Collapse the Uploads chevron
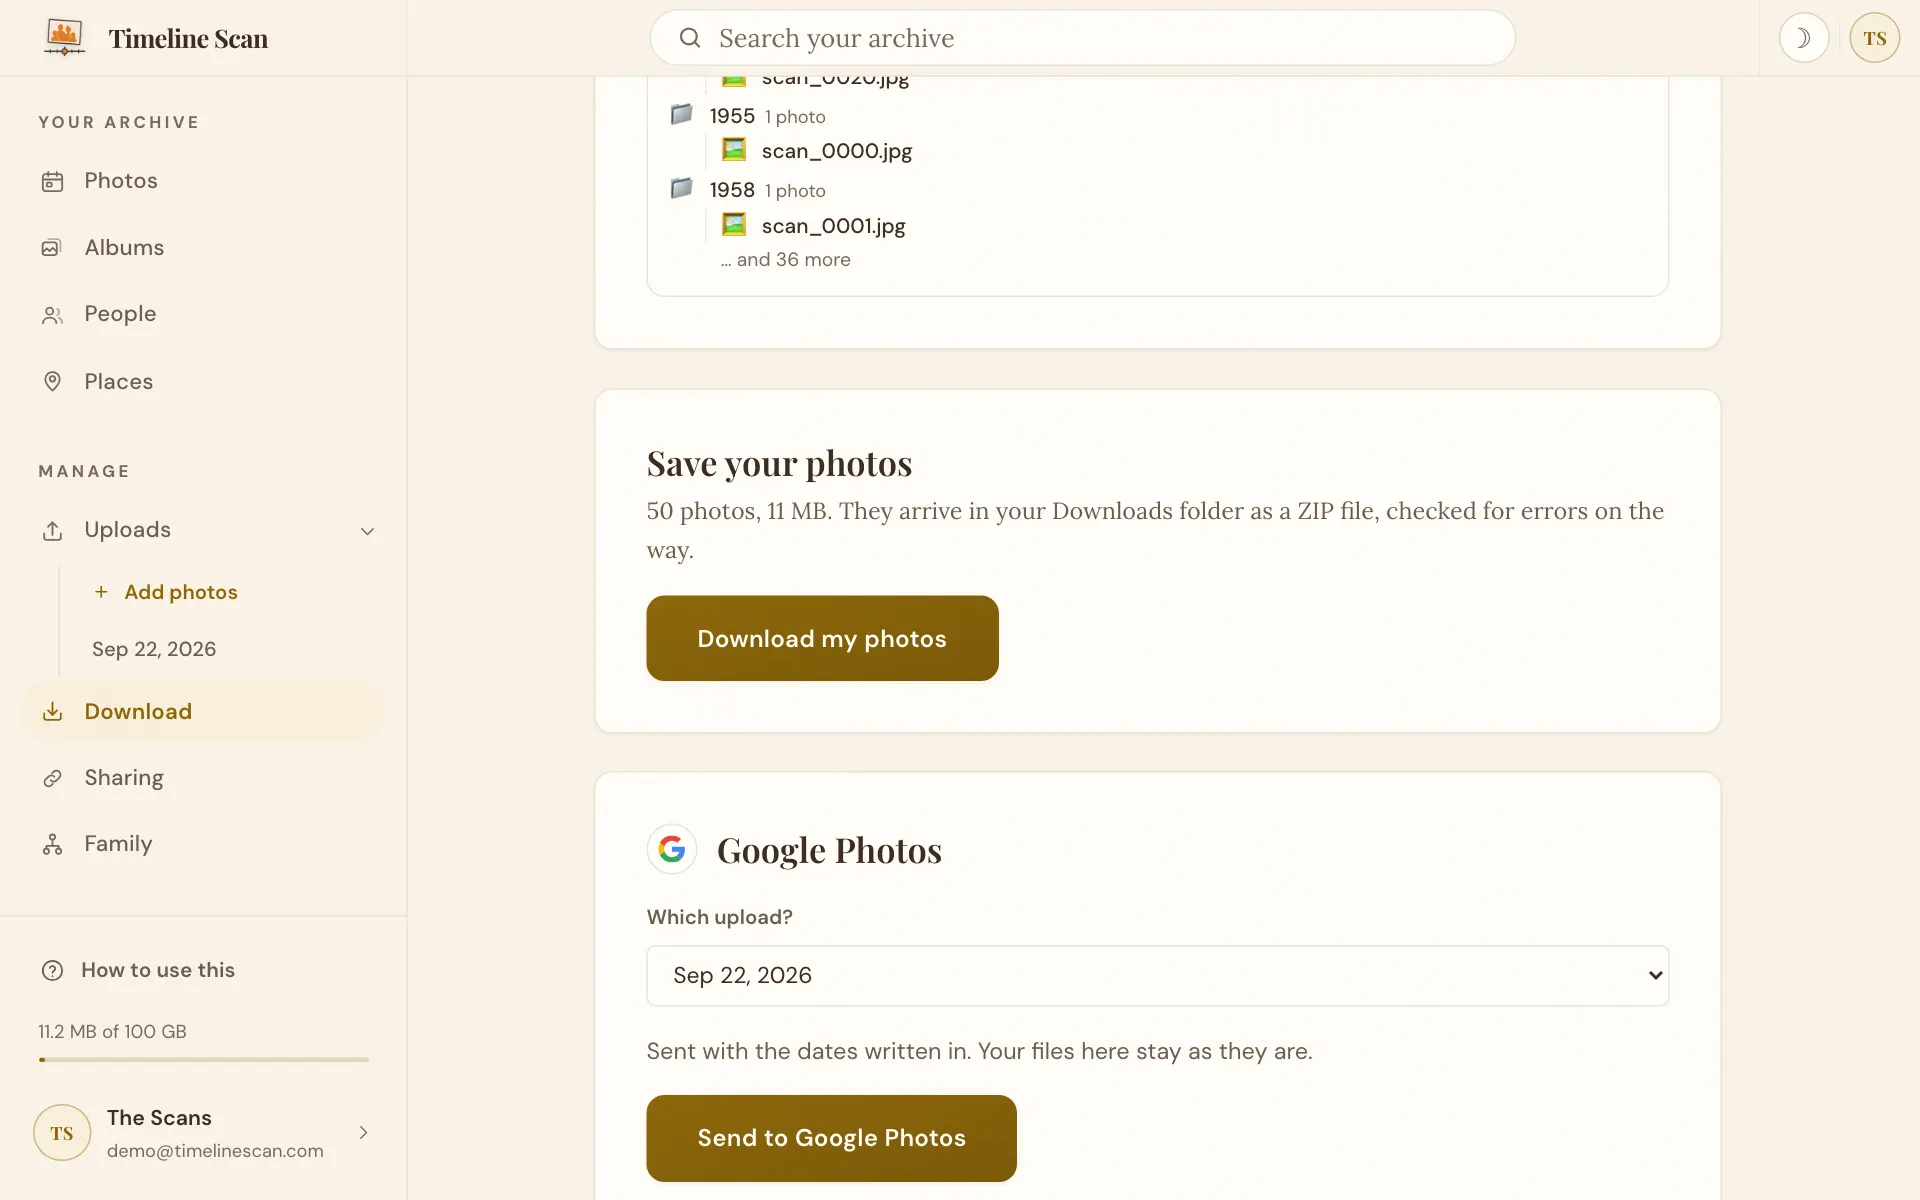 [x=367, y=531]
